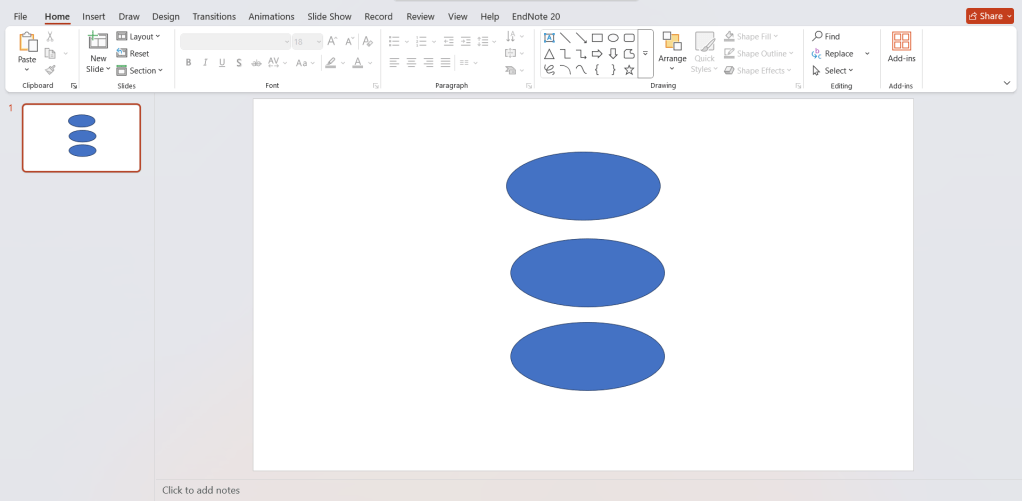Open the Insert ribbon tab
This screenshot has height=501, width=1022.
[94, 17]
